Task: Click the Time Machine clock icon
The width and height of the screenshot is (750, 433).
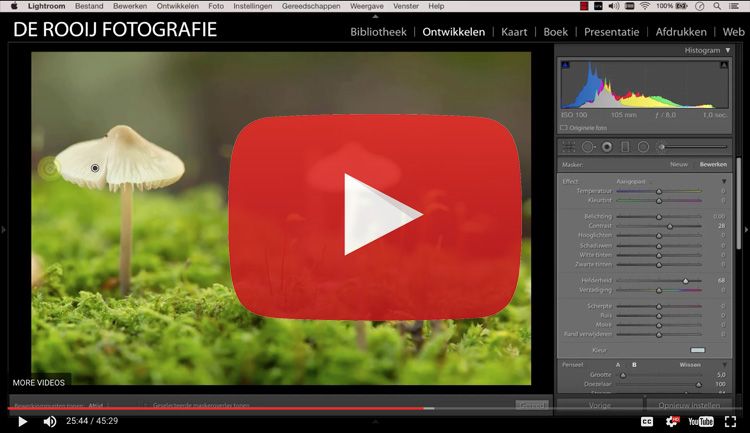Action: [x=699, y=6]
